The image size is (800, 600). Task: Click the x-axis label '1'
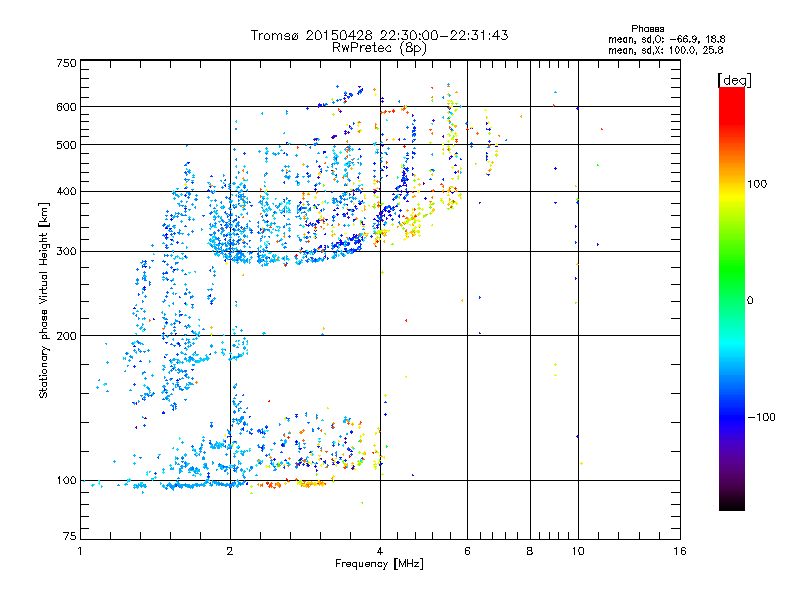(80, 551)
